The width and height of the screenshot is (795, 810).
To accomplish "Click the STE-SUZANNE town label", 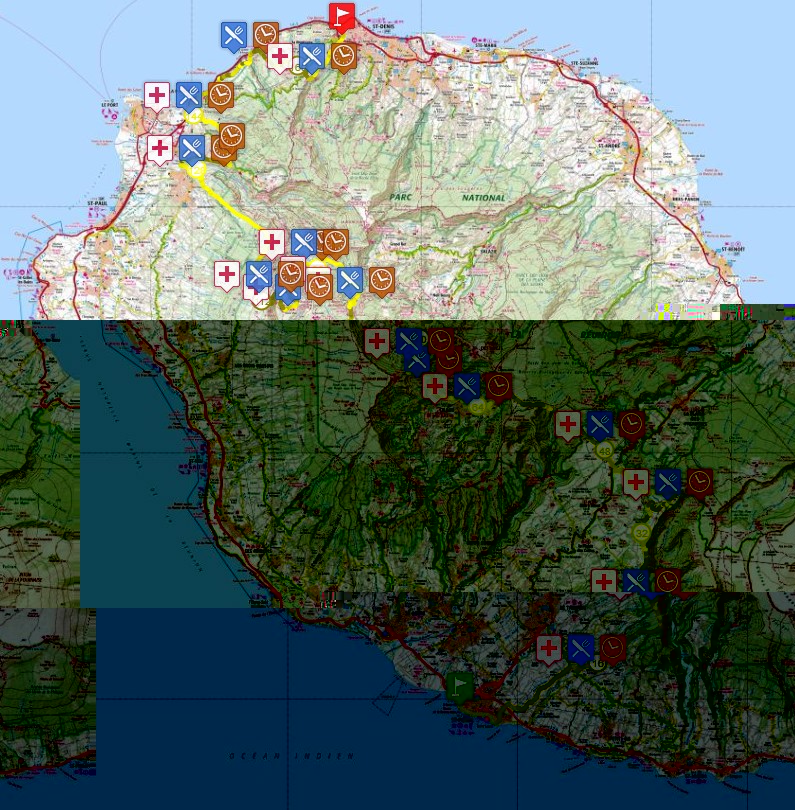I will tap(585, 63).
